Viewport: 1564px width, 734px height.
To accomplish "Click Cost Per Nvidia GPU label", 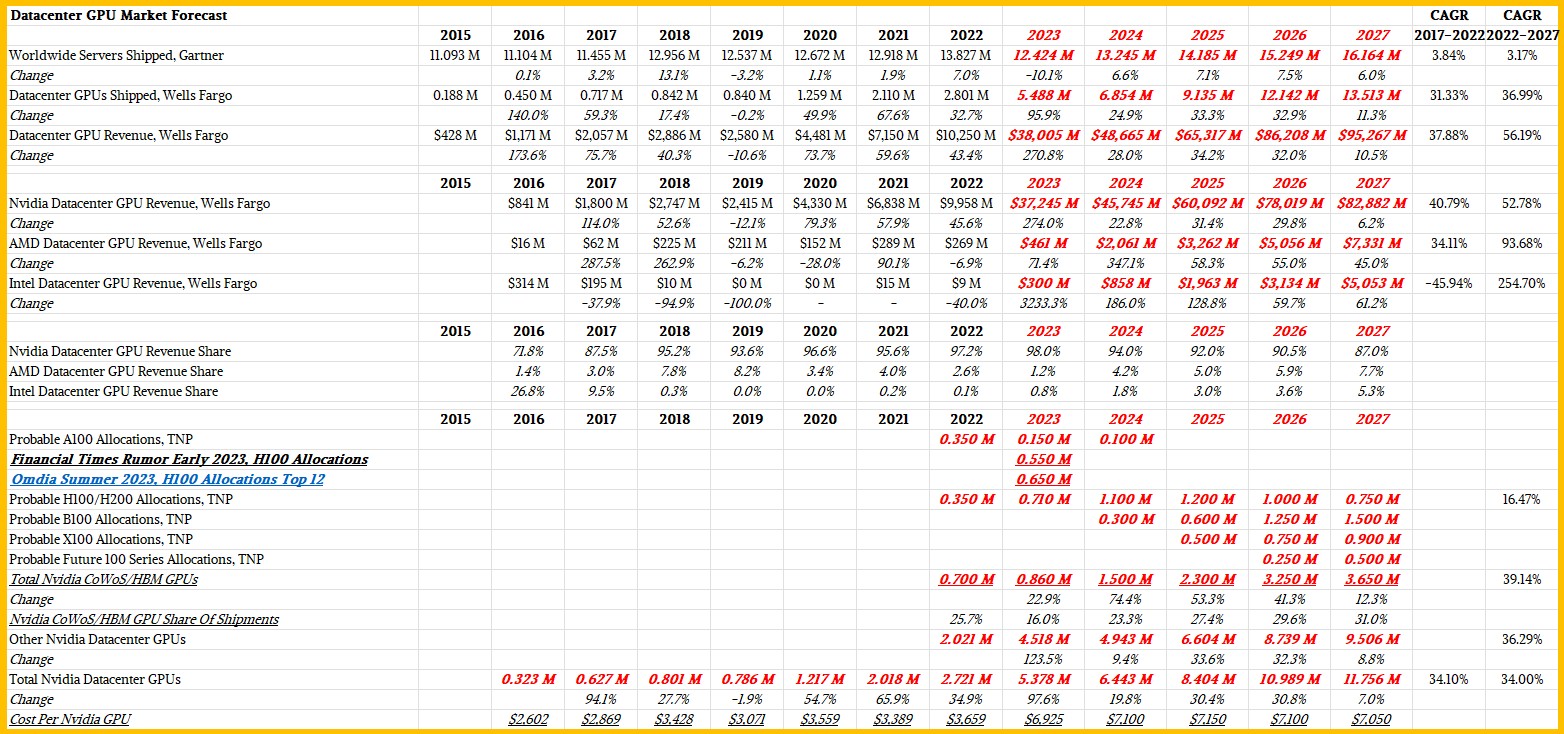I will pos(70,719).
